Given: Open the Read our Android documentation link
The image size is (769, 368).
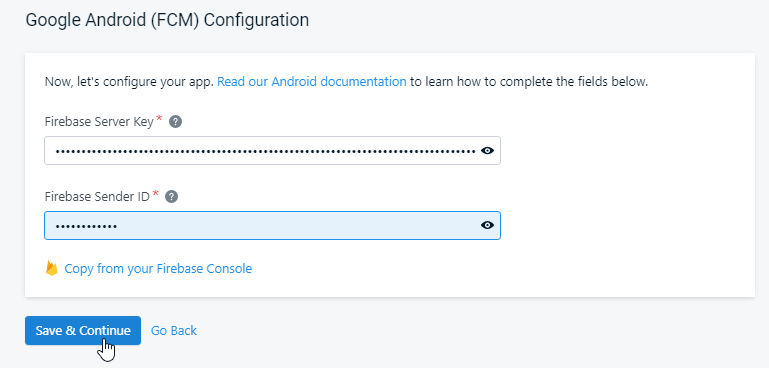Looking at the screenshot, I should [x=311, y=81].
